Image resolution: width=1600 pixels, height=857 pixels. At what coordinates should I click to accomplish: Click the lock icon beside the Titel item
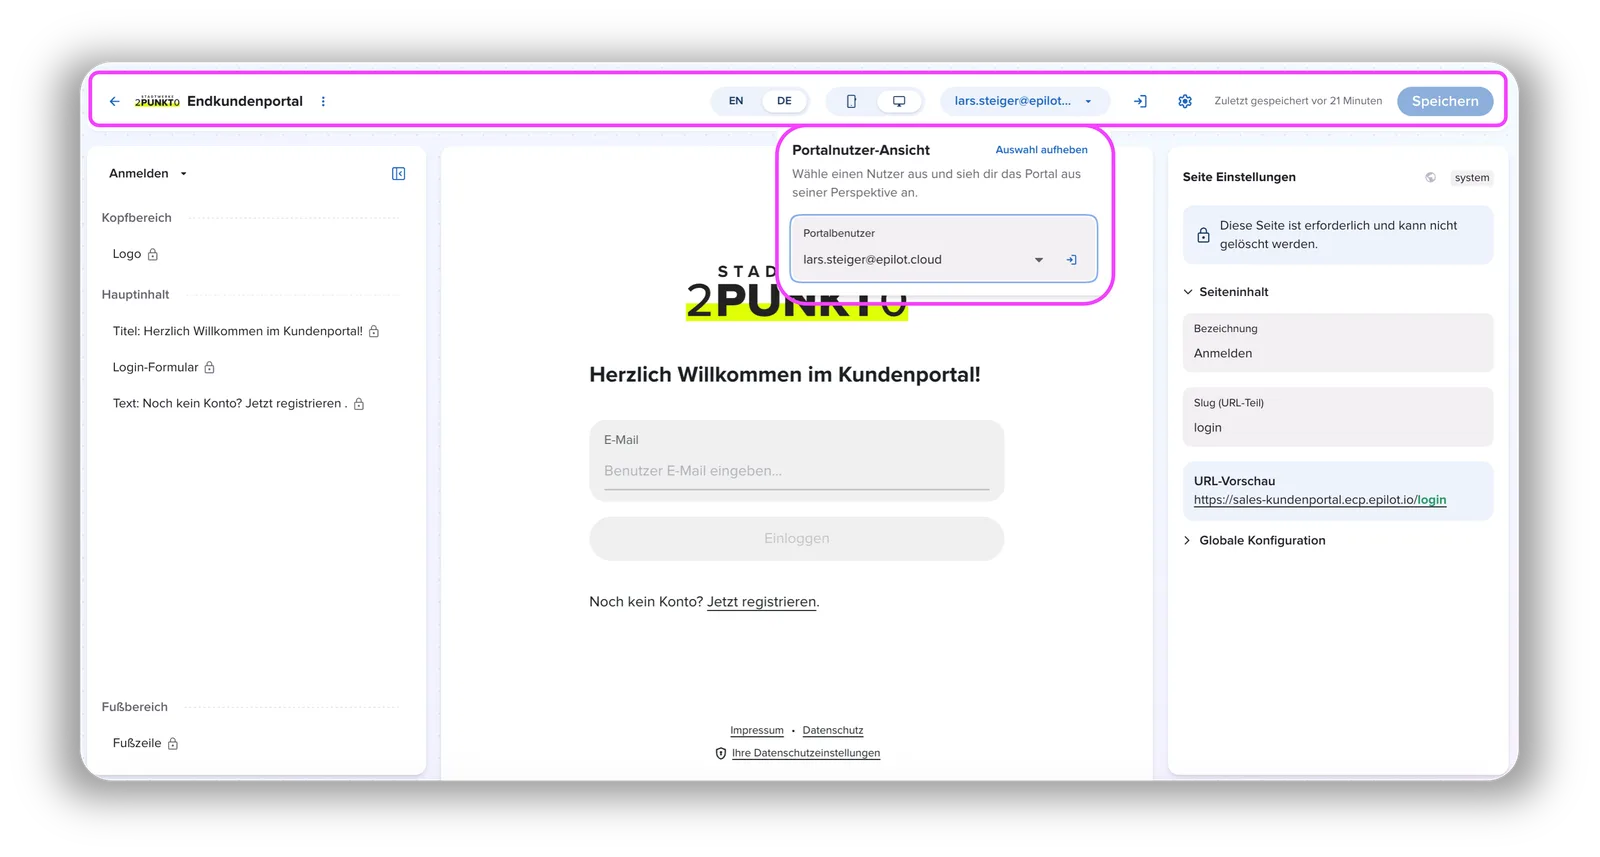click(x=374, y=331)
